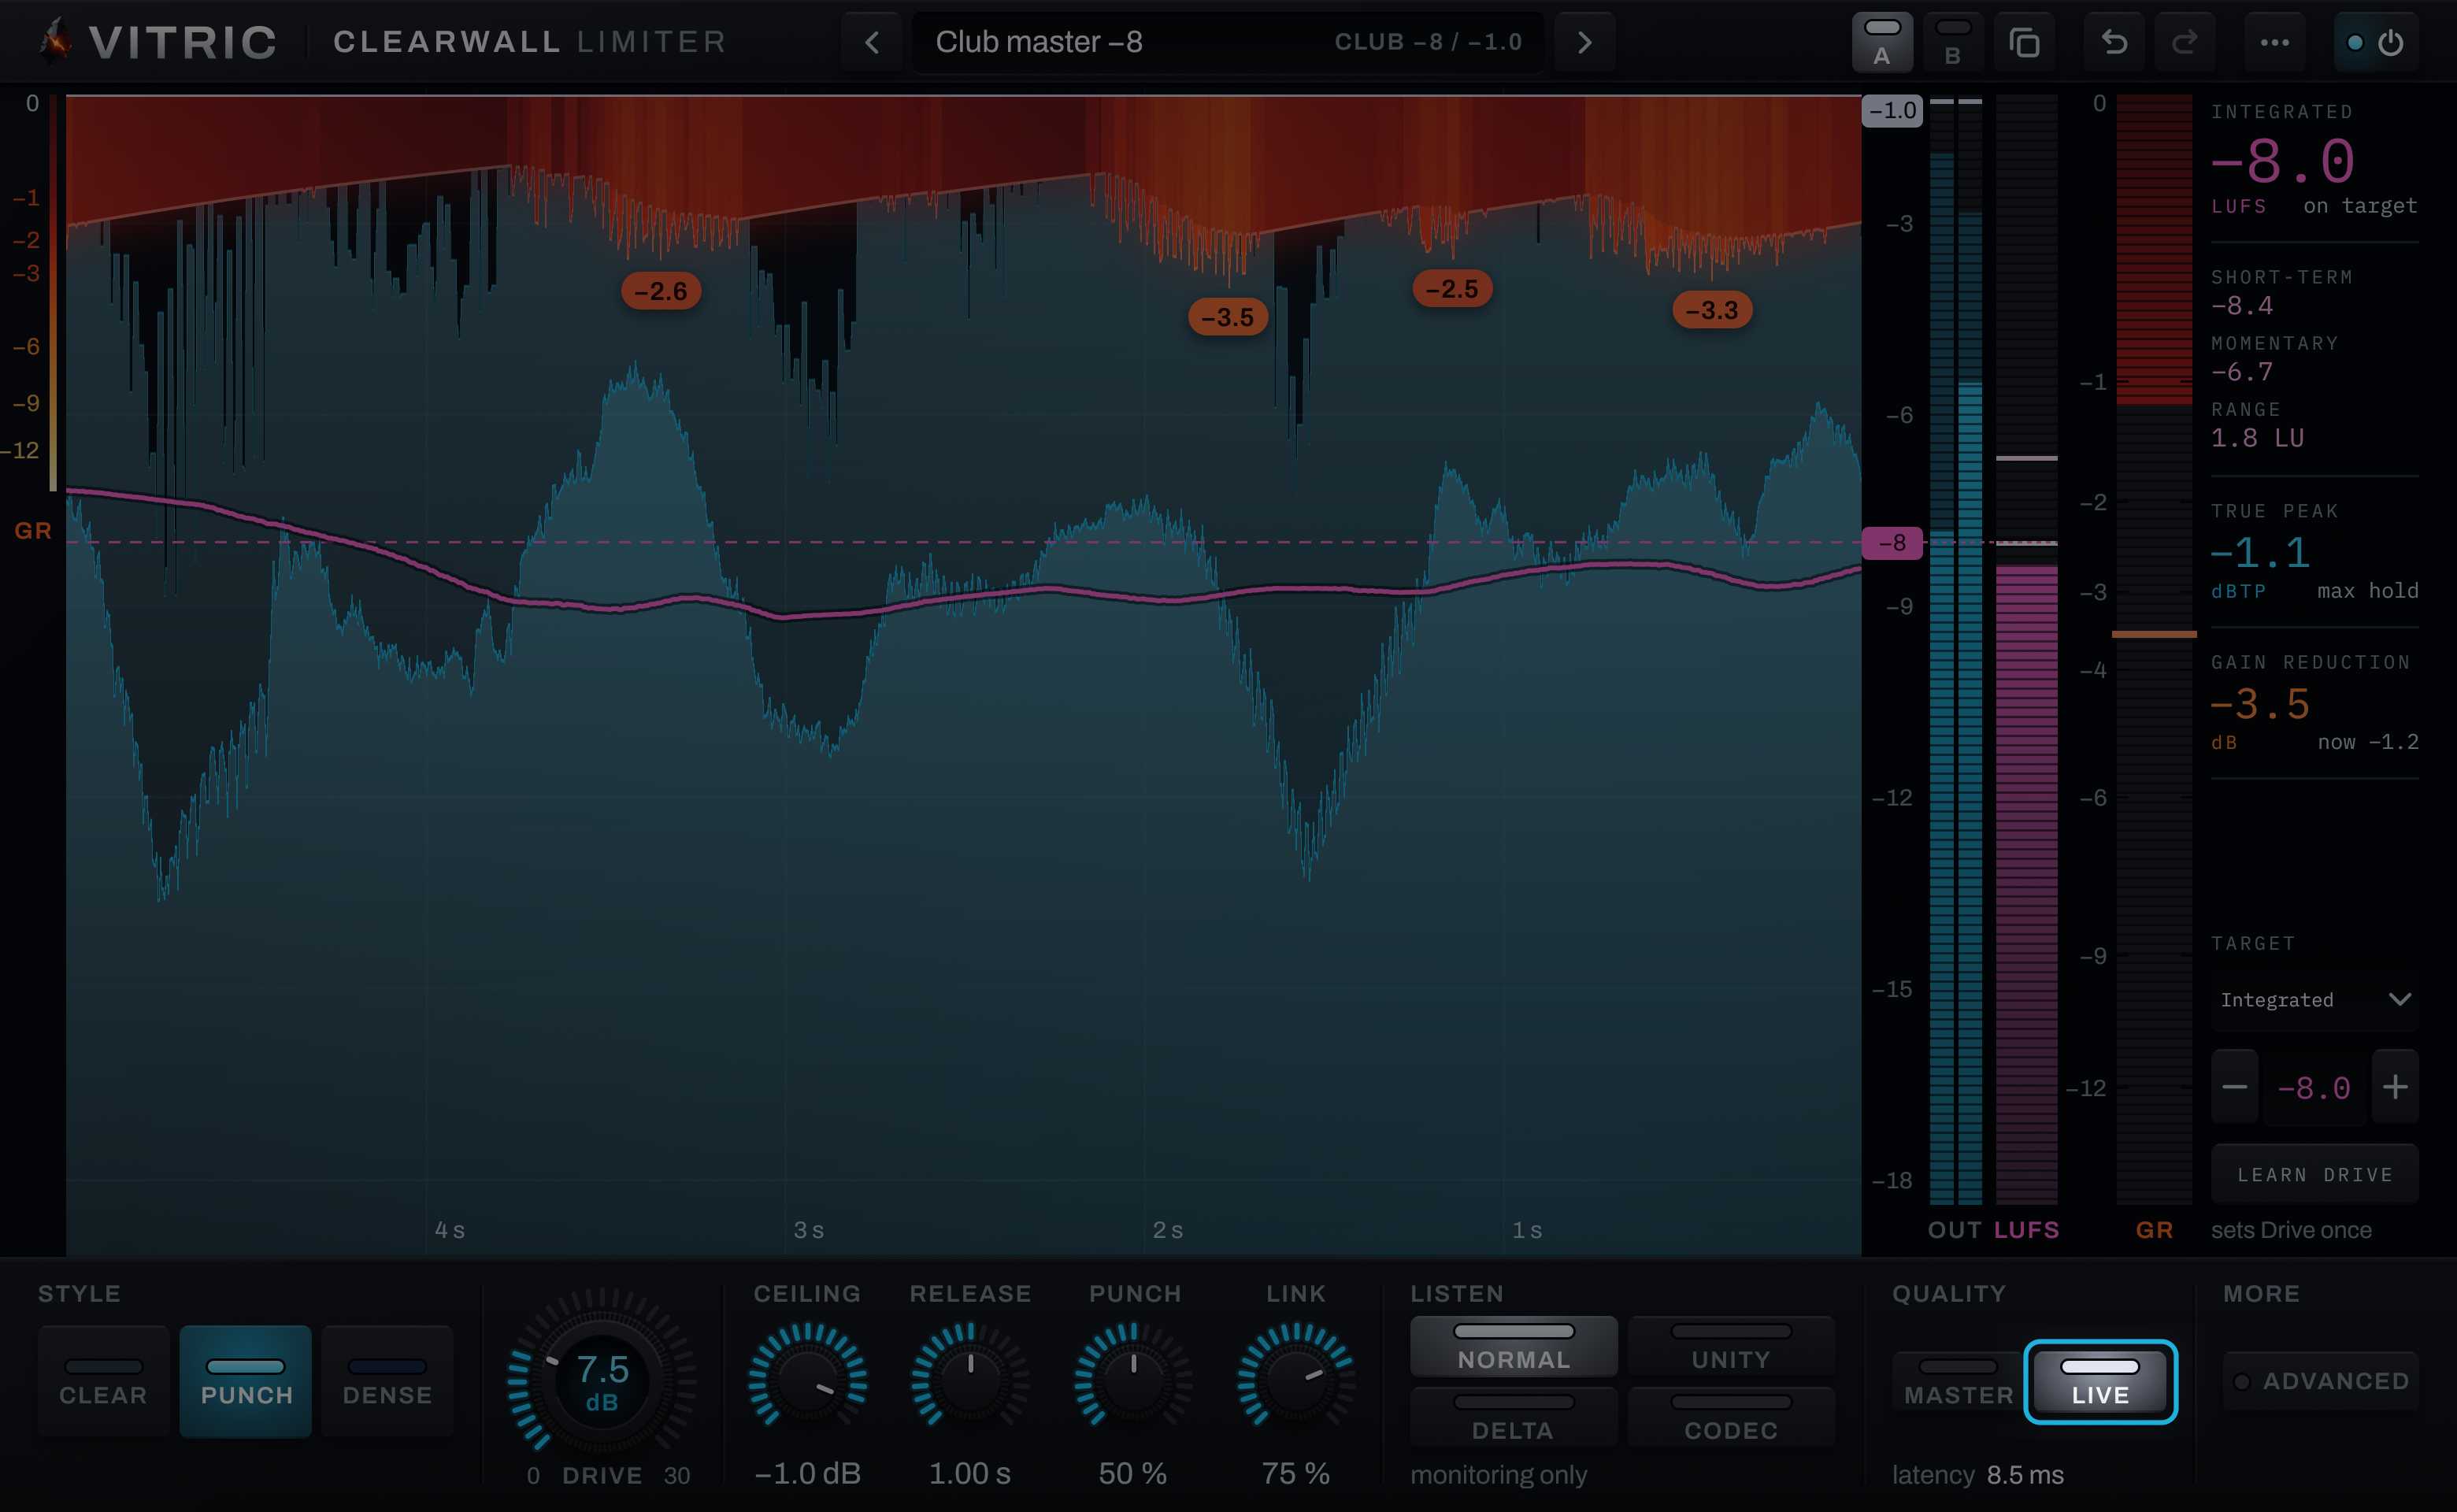Click the Release knob
2457x1512 pixels.
tap(970, 1380)
